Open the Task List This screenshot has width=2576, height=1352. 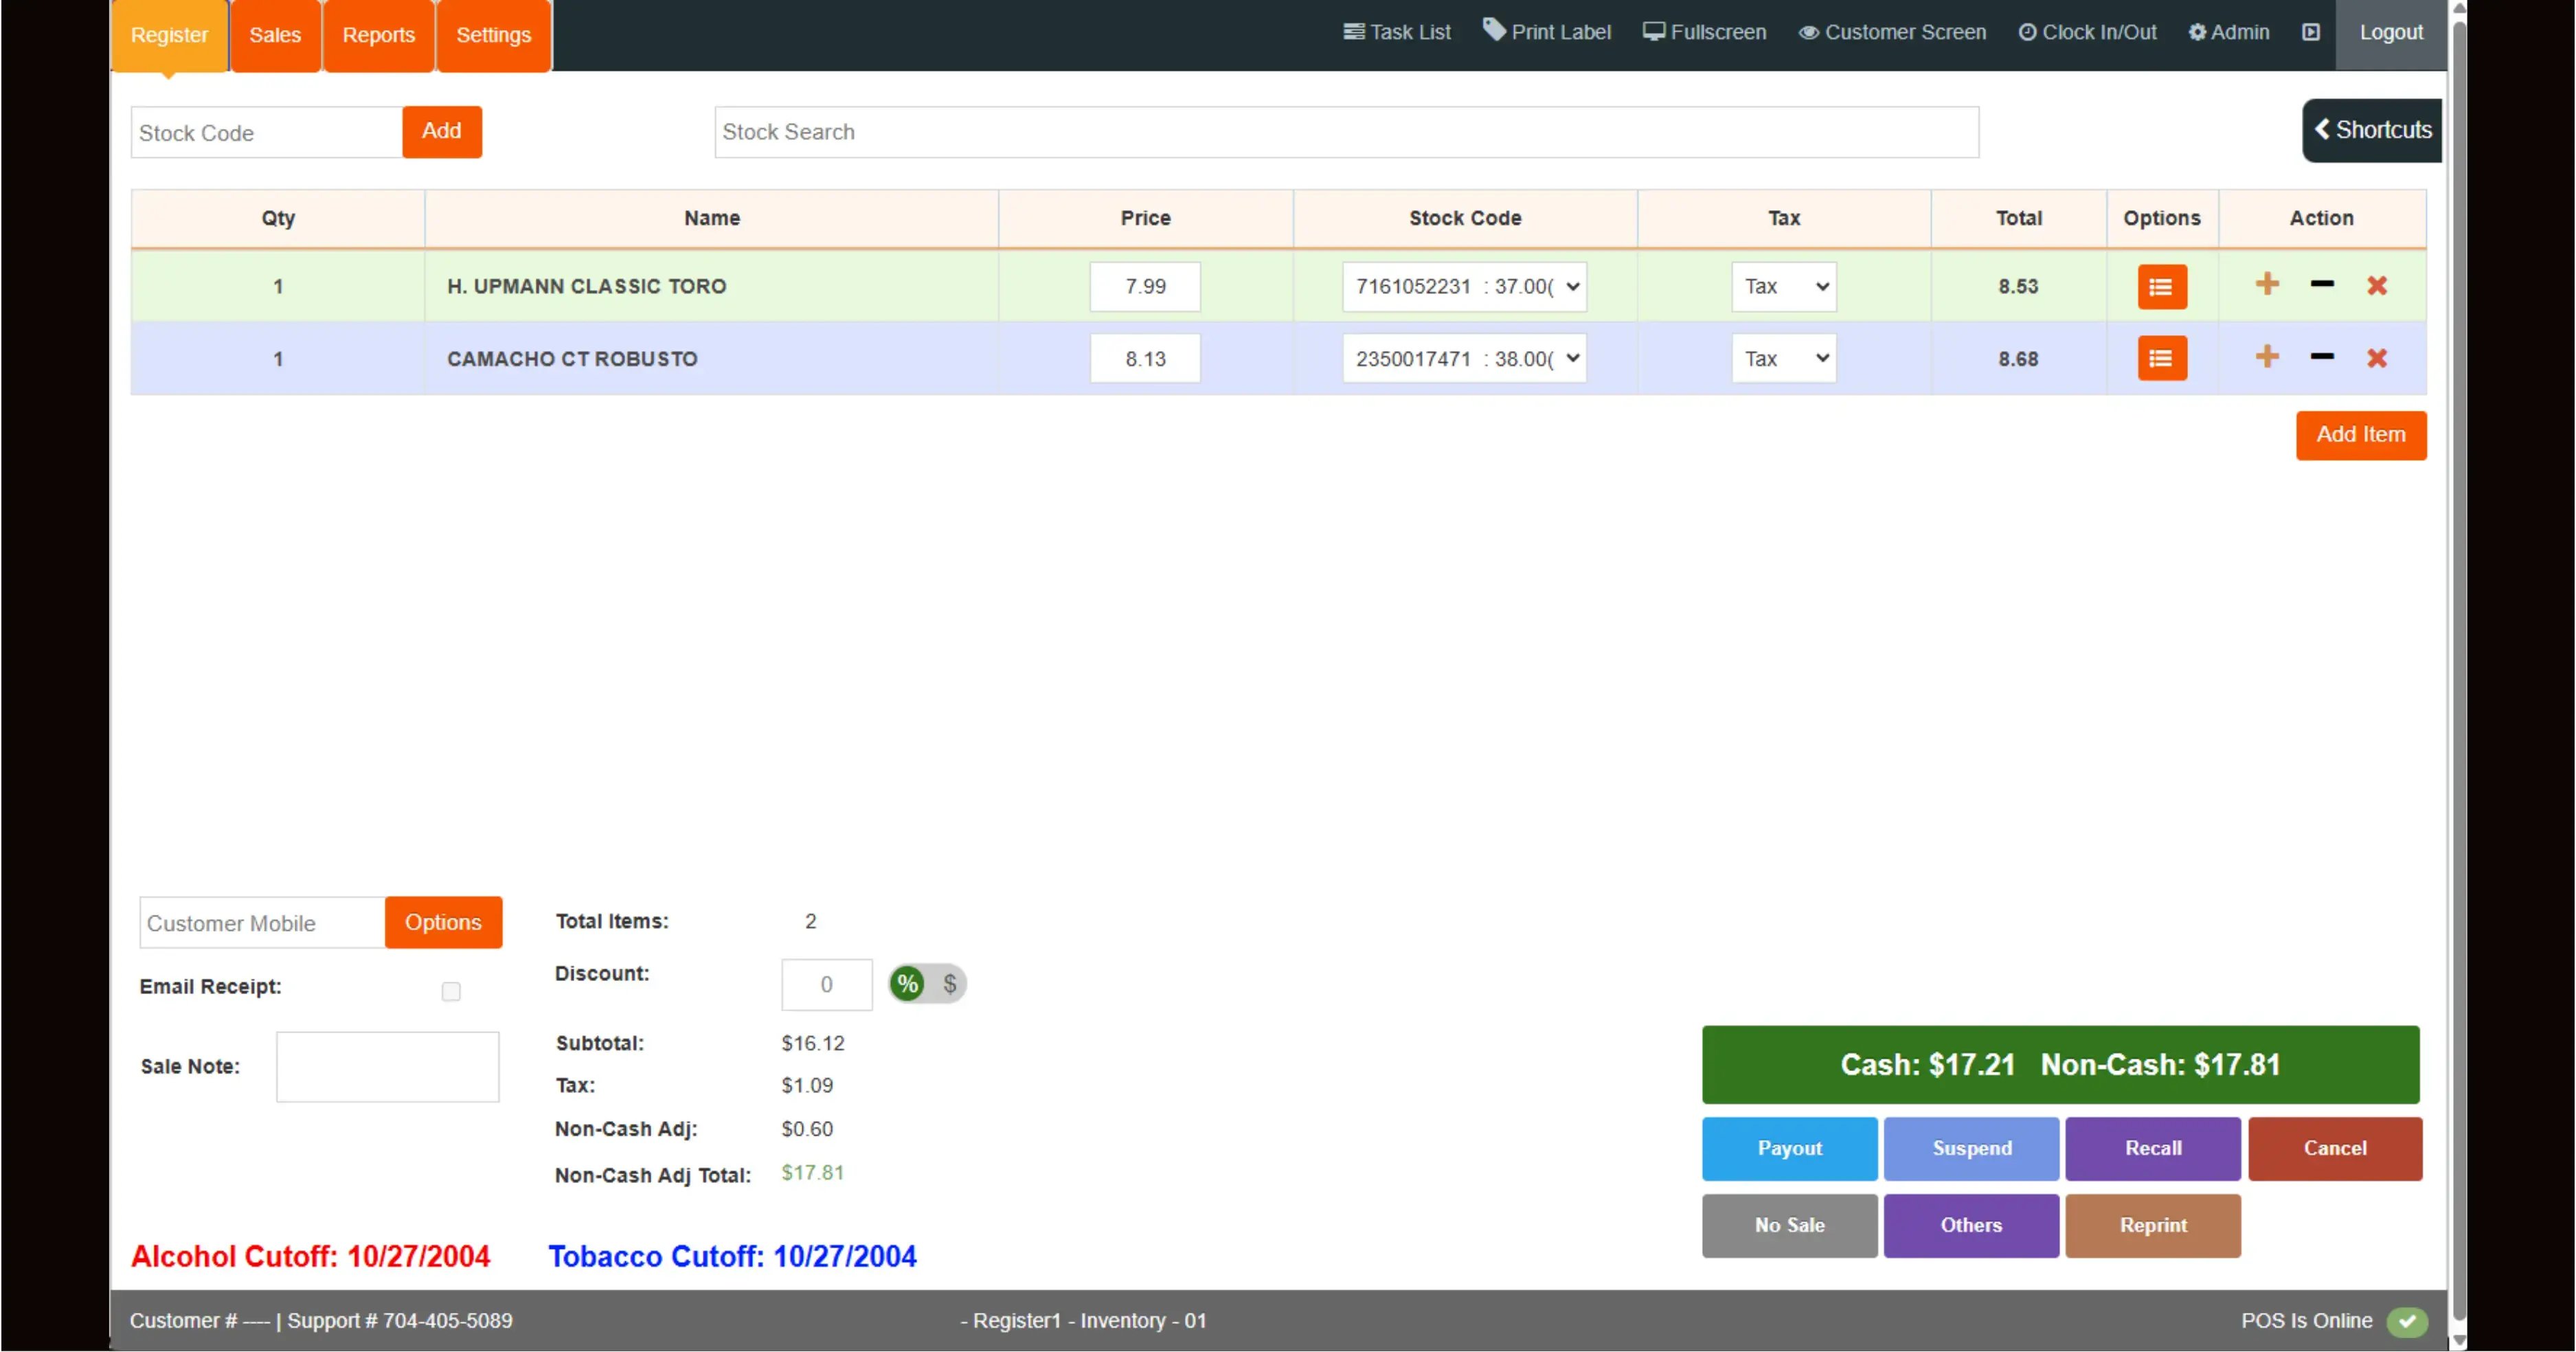pos(1396,31)
